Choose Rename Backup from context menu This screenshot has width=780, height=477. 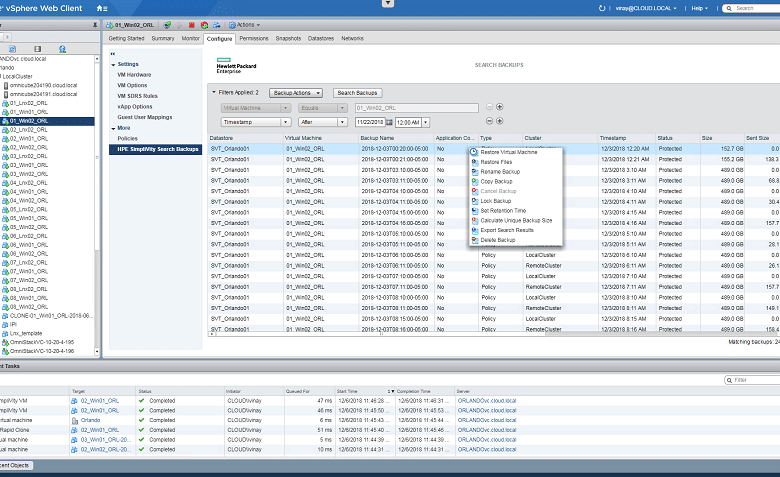[515, 172]
